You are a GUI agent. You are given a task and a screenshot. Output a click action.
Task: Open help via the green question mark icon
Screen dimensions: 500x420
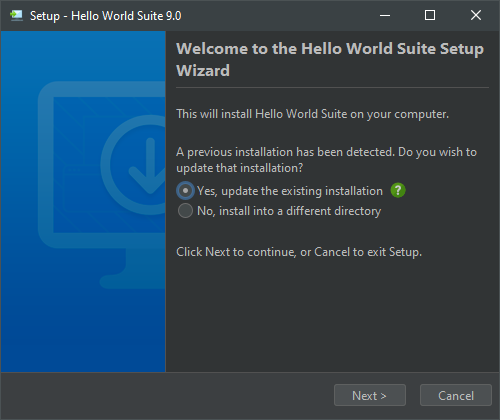[x=398, y=191]
